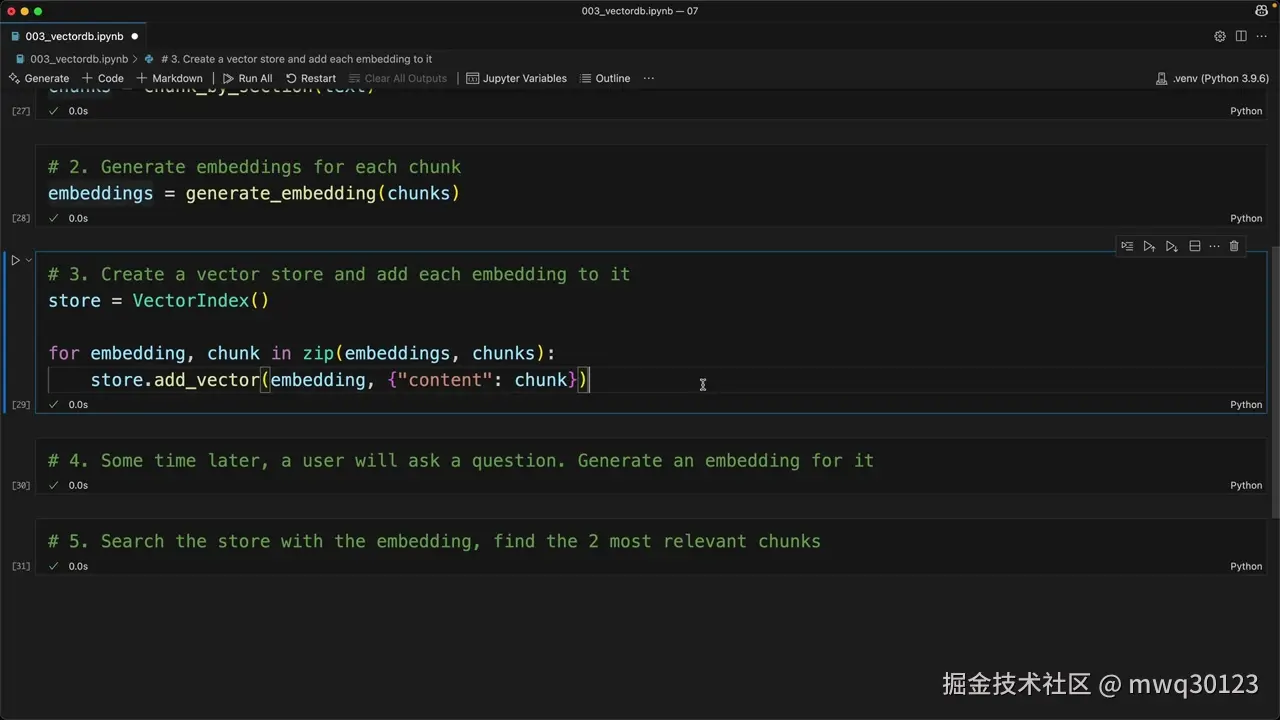Toggle the Outline view
The width and height of the screenshot is (1280, 720).
coord(605,78)
